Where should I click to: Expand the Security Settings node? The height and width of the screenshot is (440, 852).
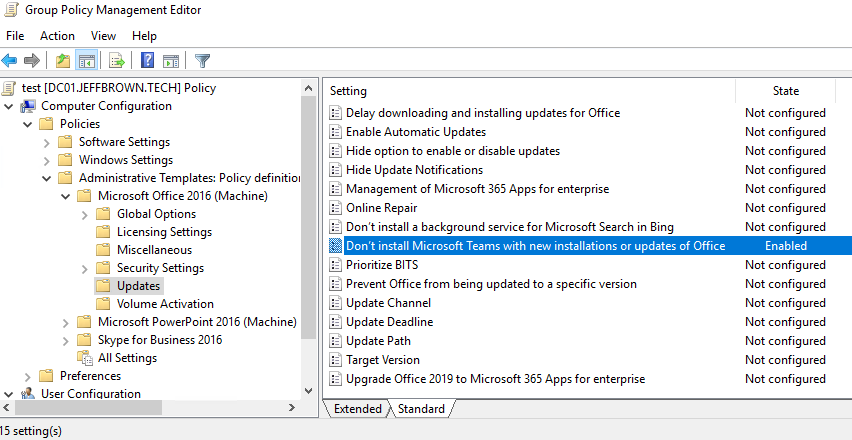pos(85,268)
